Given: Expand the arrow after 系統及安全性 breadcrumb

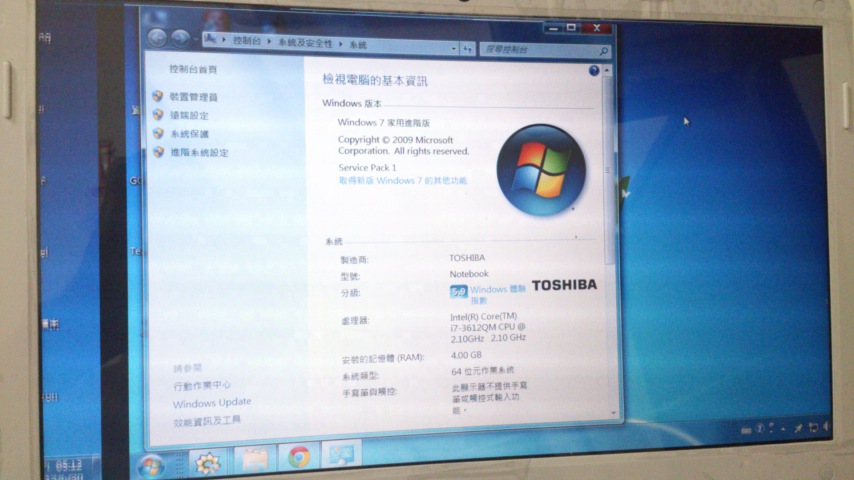Looking at the screenshot, I should pos(340,44).
